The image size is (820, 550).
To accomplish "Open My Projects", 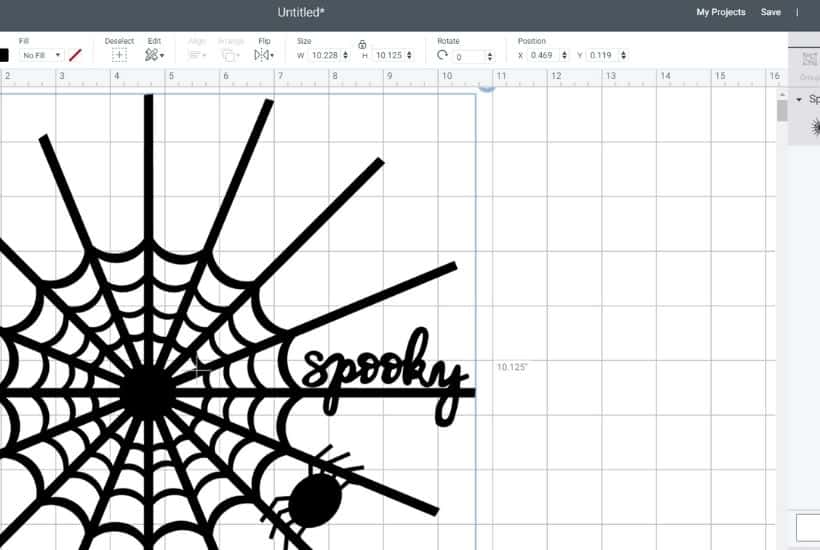I will point(721,12).
